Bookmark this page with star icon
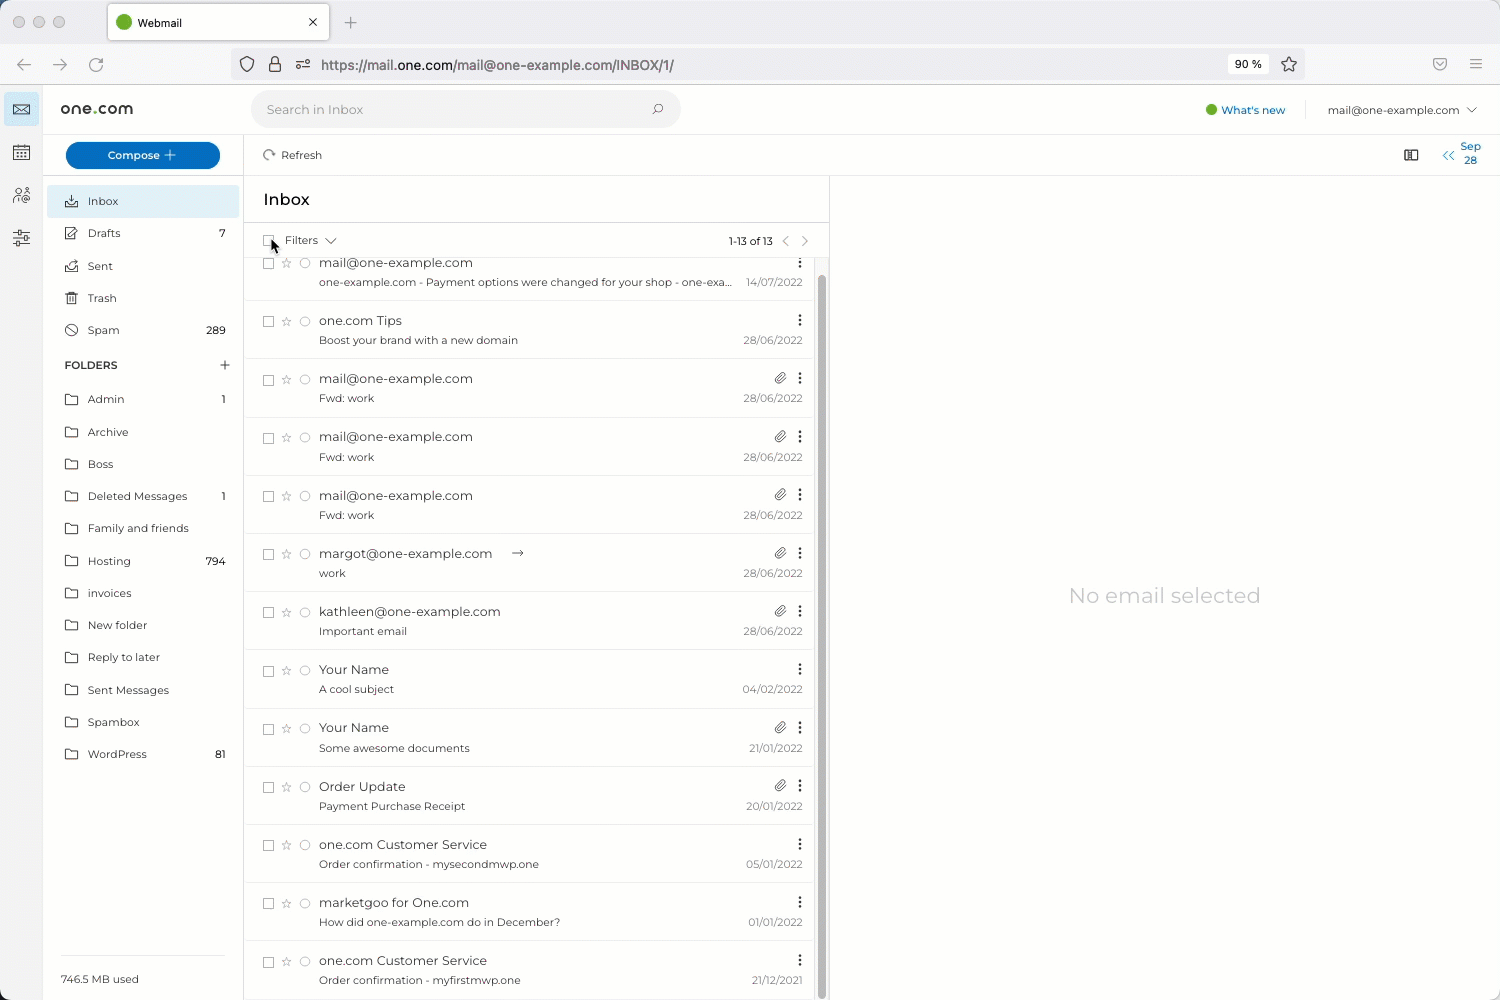The image size is (1500, 1000). 1289,64
